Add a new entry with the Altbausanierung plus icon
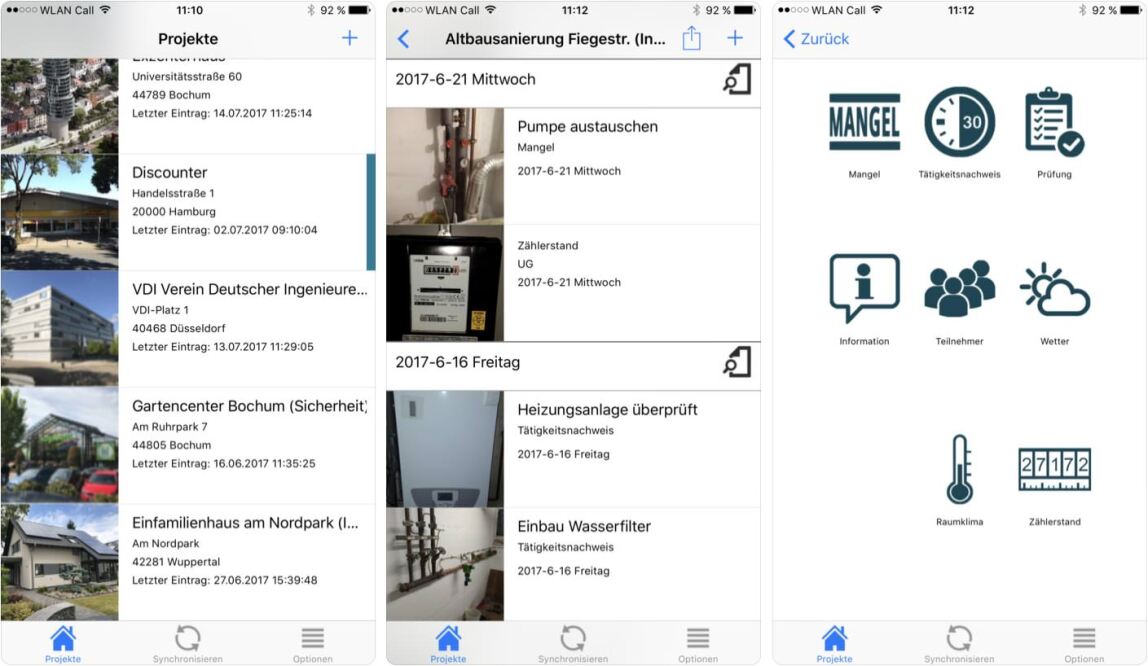The width and height of the screenshot is (1148, 666). pyautogui.click(x=735, y=38)
